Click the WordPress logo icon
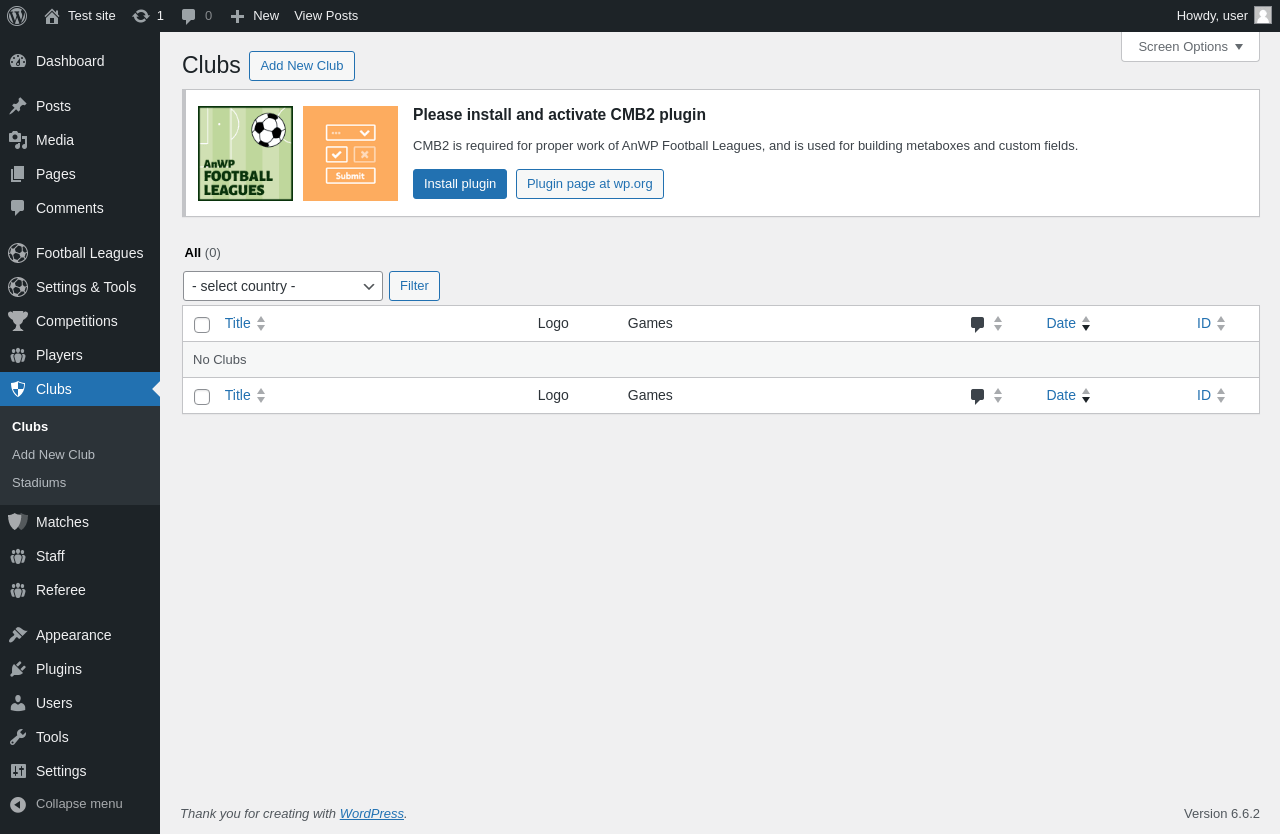The height and width of the screenshot is (834, 1280). coord(17,16)
